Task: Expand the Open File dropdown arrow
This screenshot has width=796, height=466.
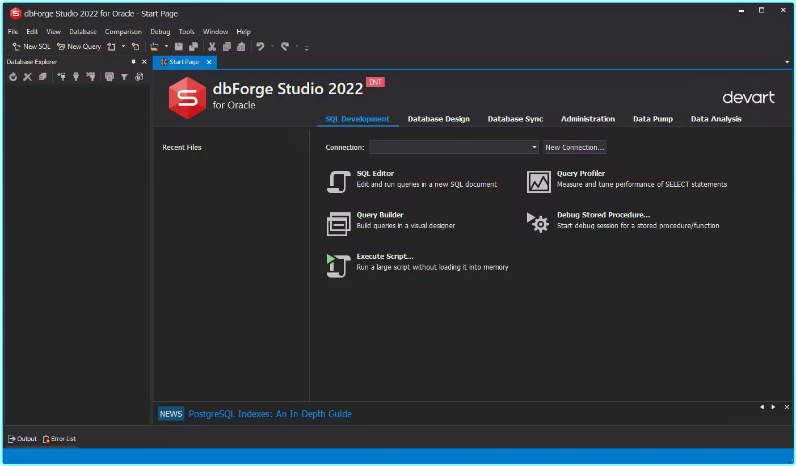Action: pyautogui.click(x=166, y=47)
